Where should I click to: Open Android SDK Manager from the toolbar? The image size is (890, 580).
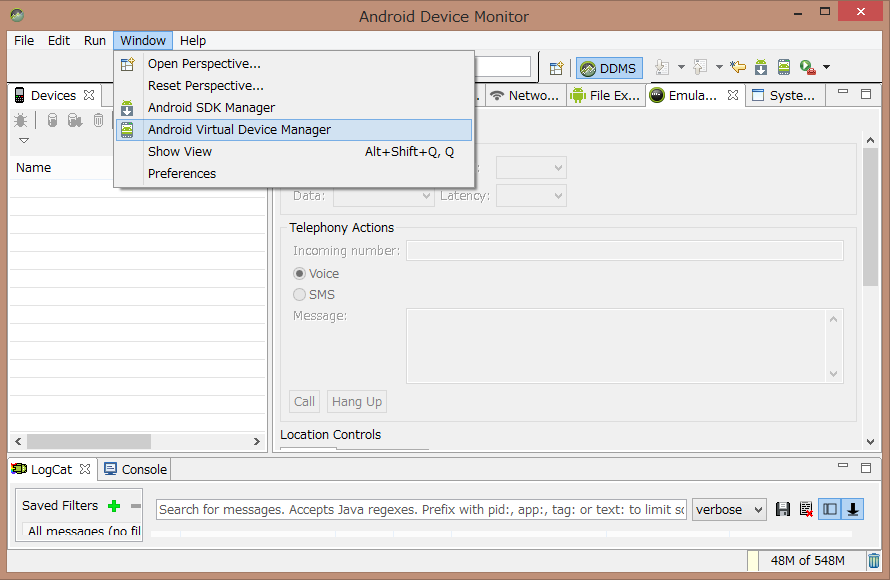pos(761,67)
